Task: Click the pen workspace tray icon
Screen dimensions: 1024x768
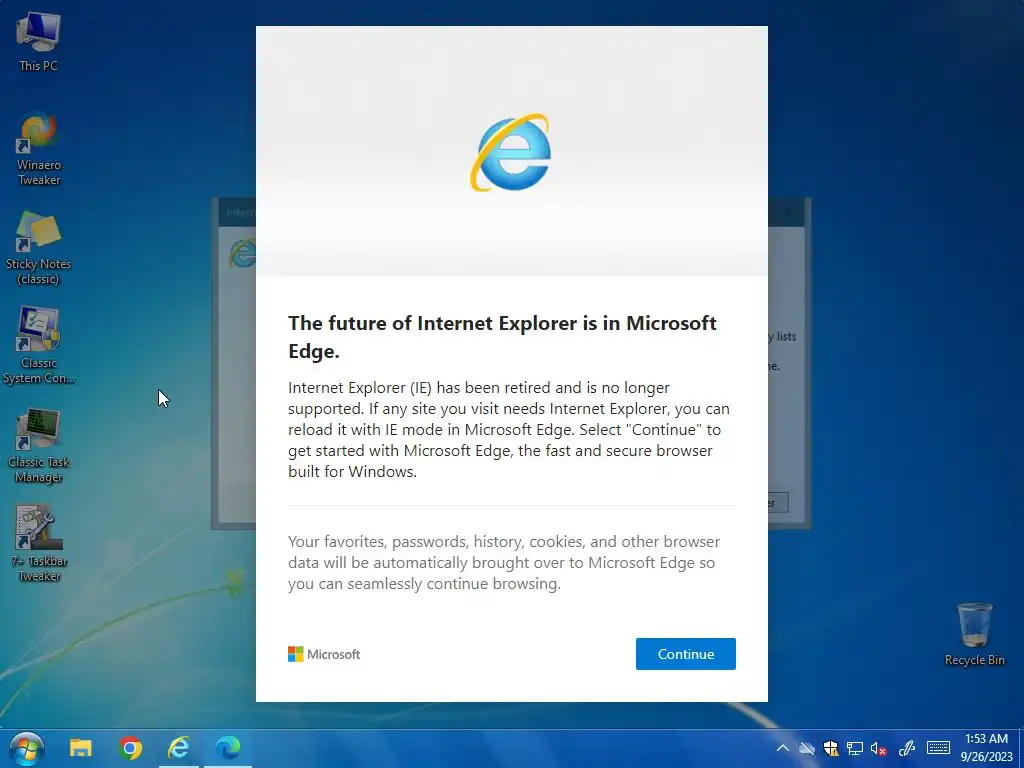Action: [906, 748]
